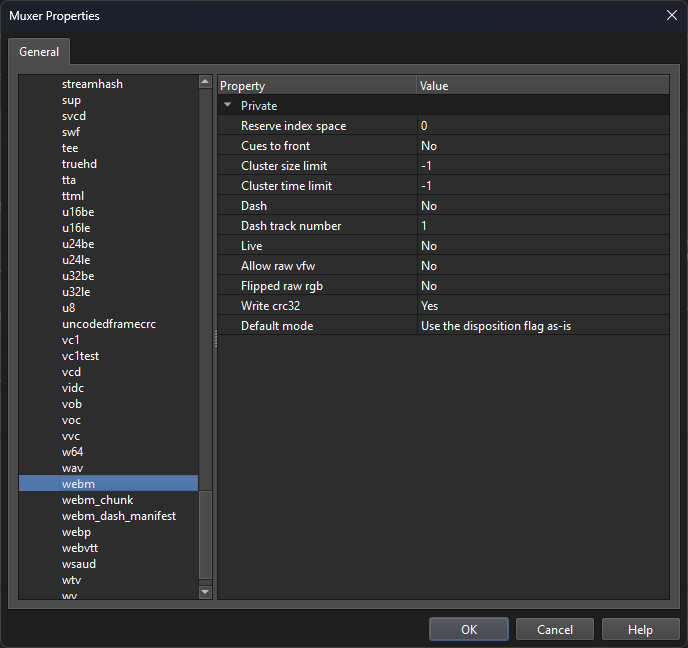Open Default mode value dropdown

click(x=541, y=326)
